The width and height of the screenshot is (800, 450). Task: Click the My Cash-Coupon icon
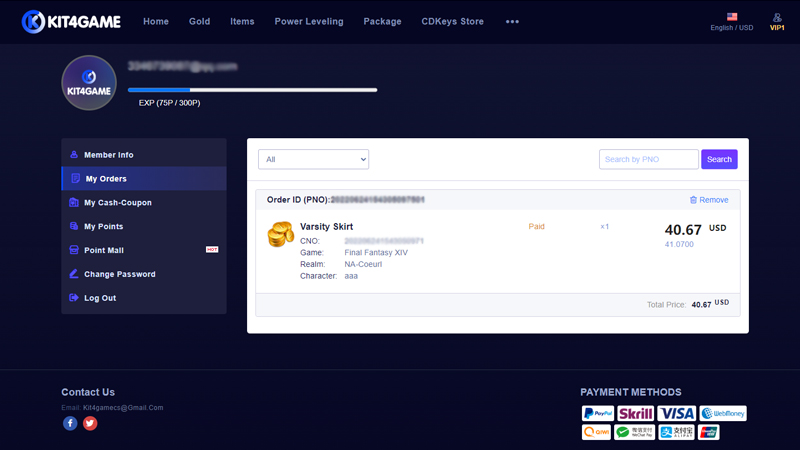pos(74,202)
